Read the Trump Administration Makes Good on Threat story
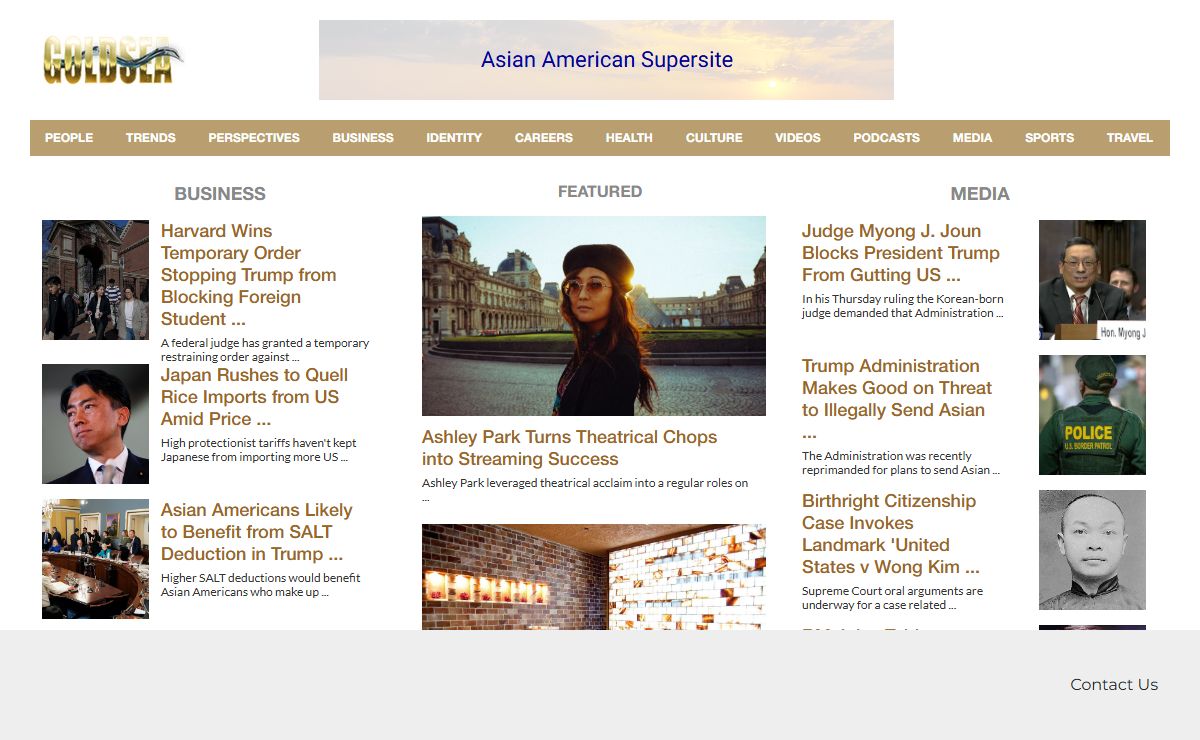The width and height of the screenshot is (1200, 740). pyautogui.click(x=897, y=399)
